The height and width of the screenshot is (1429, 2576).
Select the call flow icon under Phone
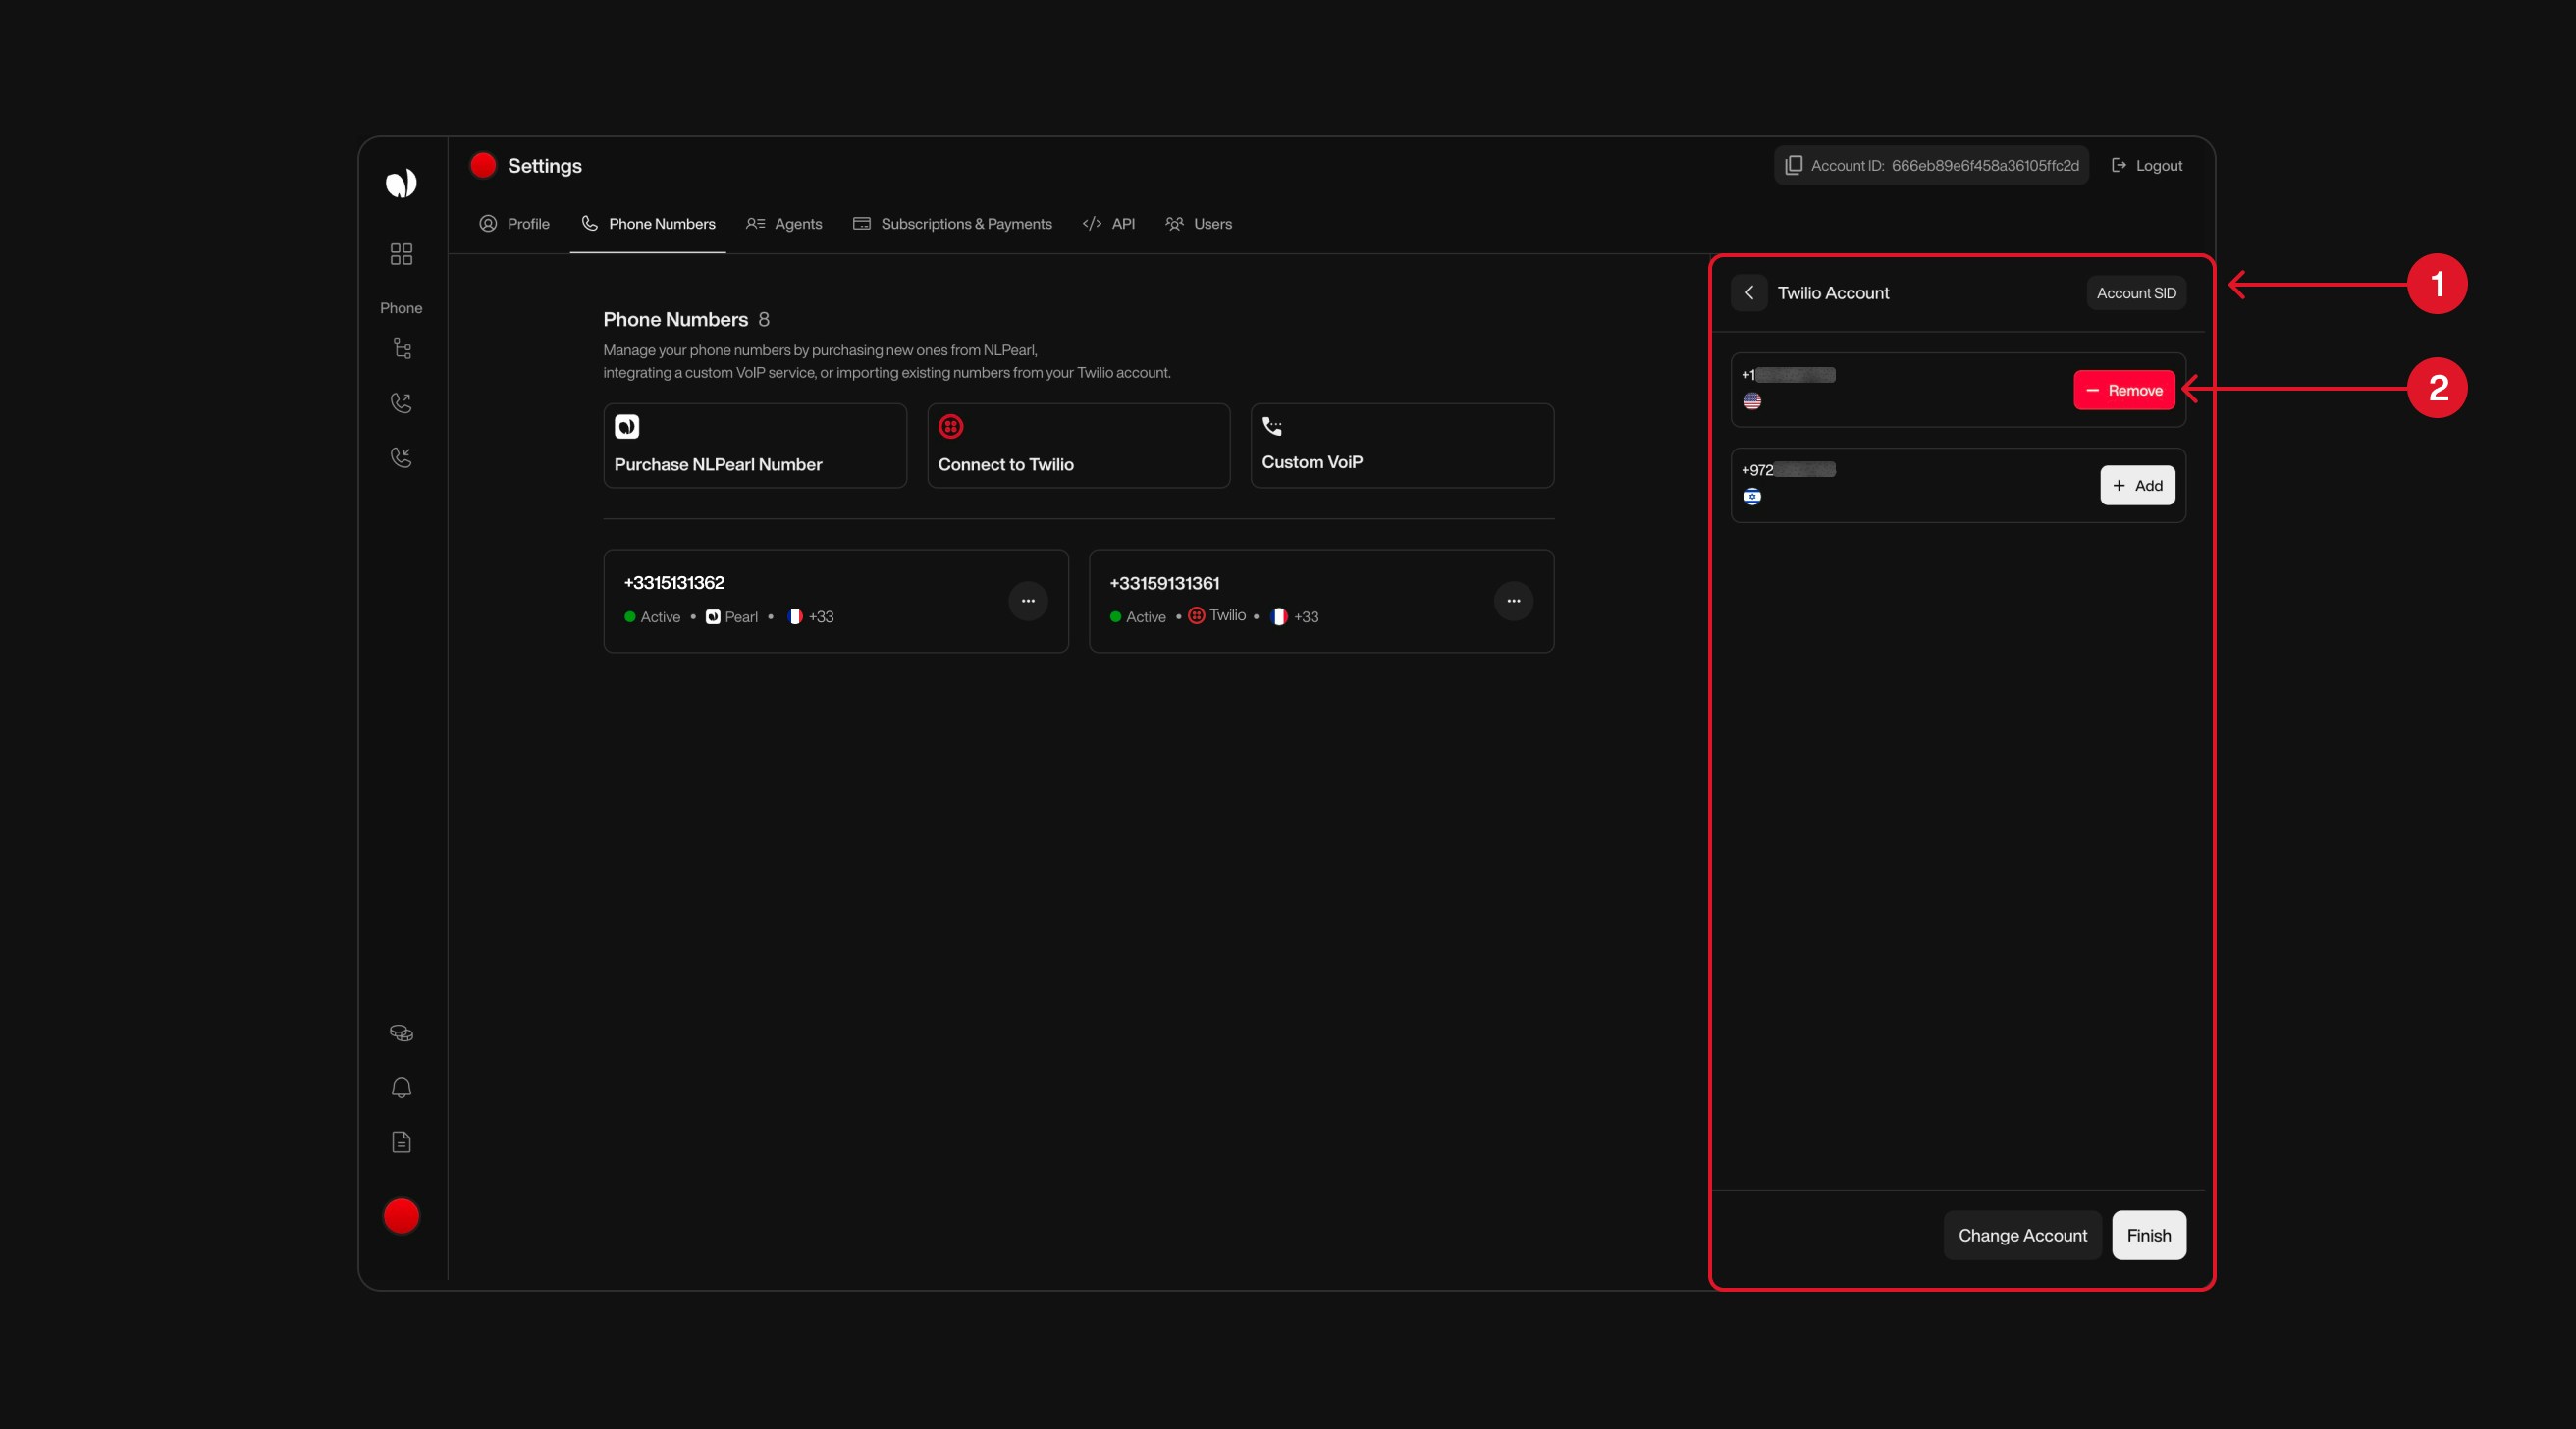pos(402,348)
